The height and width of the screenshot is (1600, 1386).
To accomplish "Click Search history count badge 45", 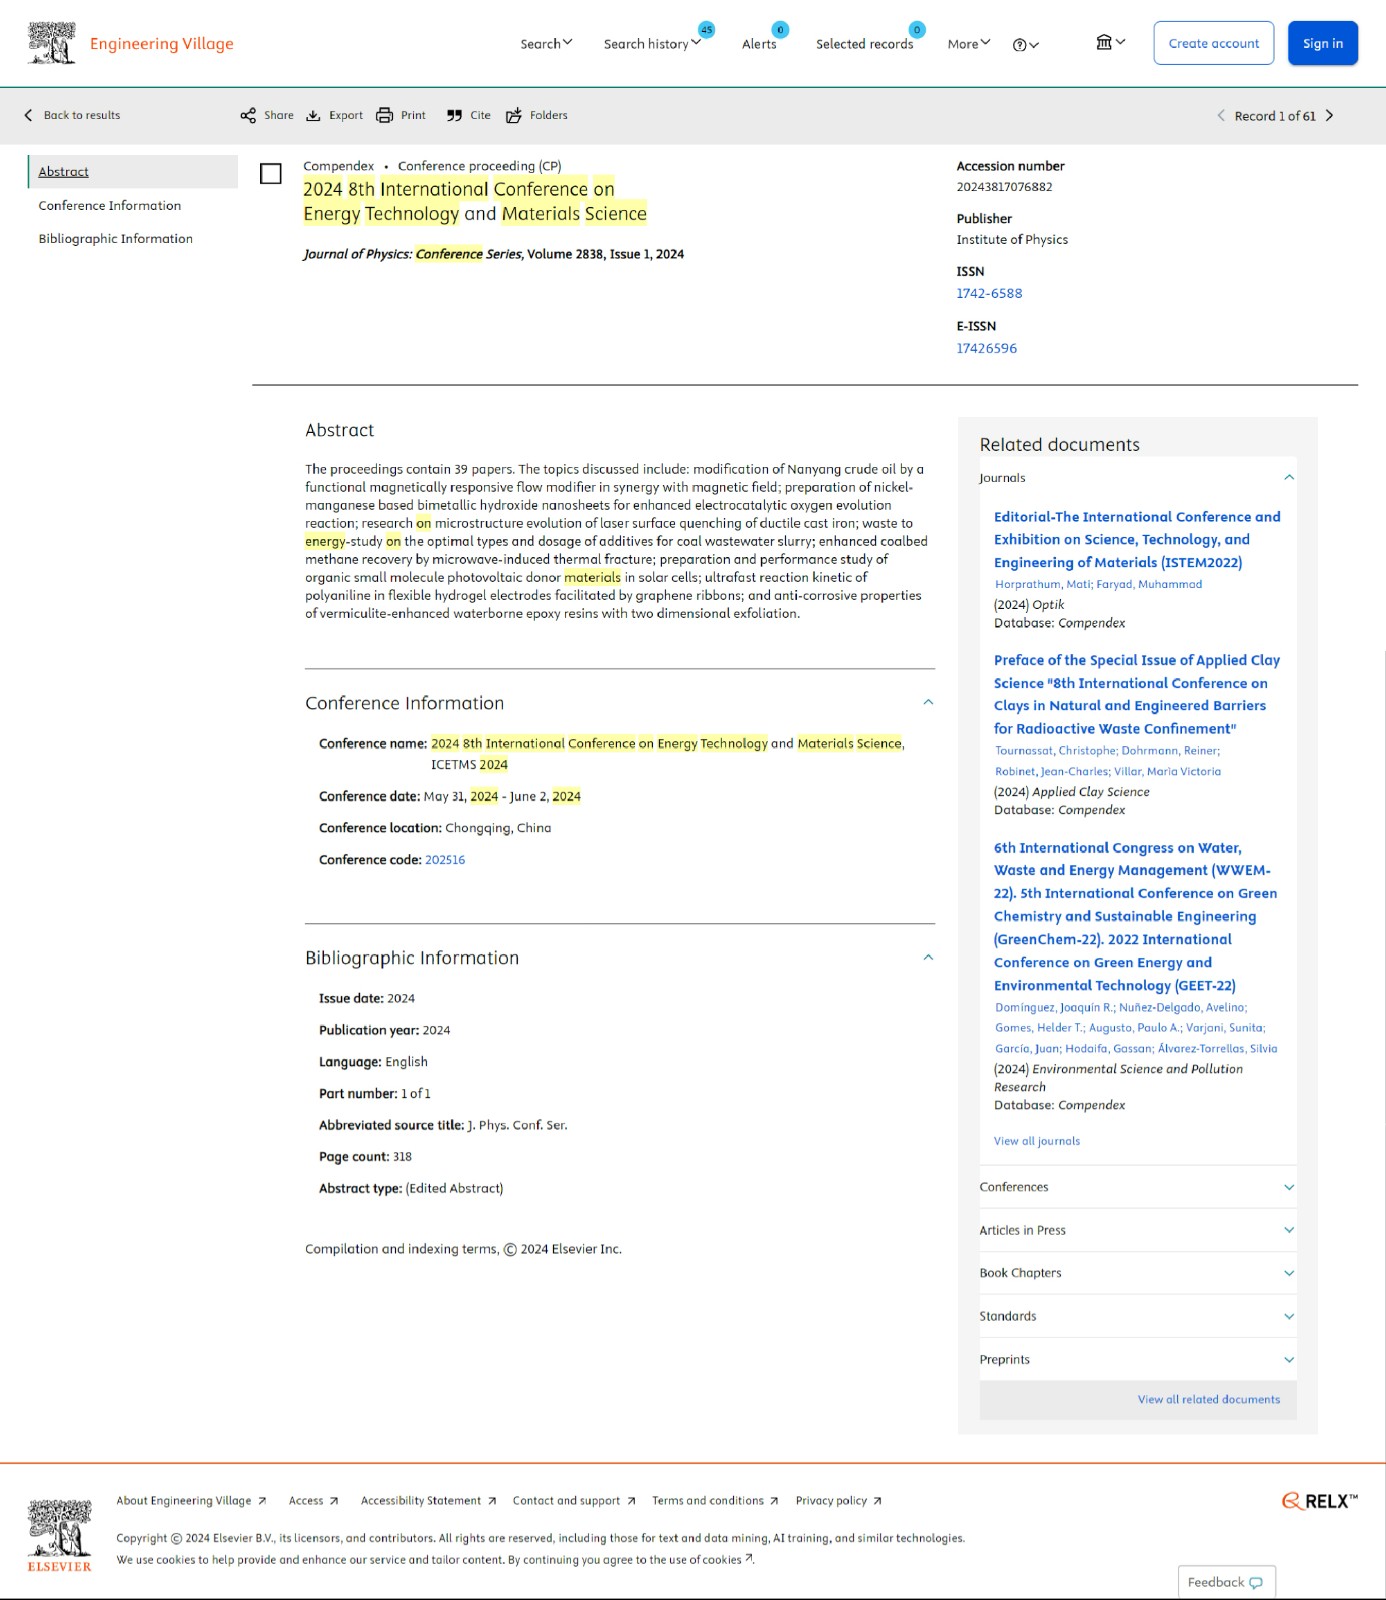I will coord(706,30).
